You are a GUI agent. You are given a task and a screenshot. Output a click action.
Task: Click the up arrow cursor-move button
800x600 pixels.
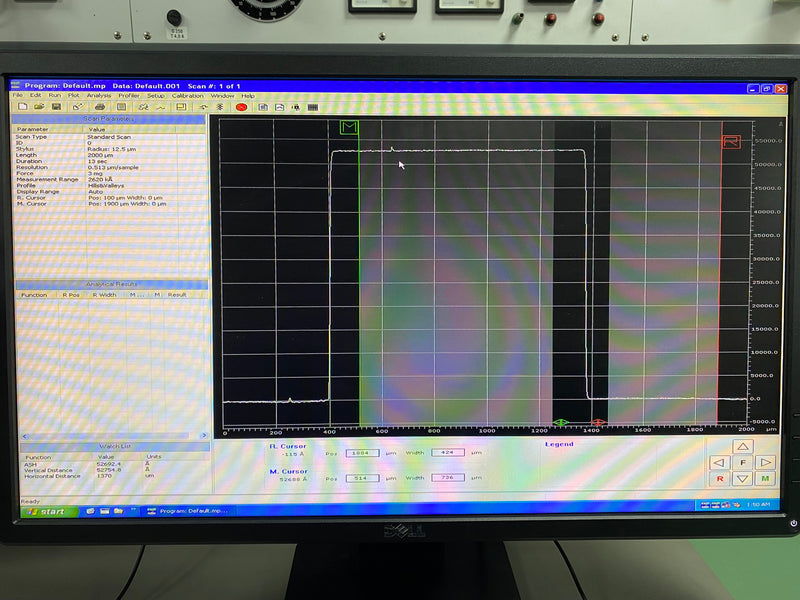coord(743,446)
